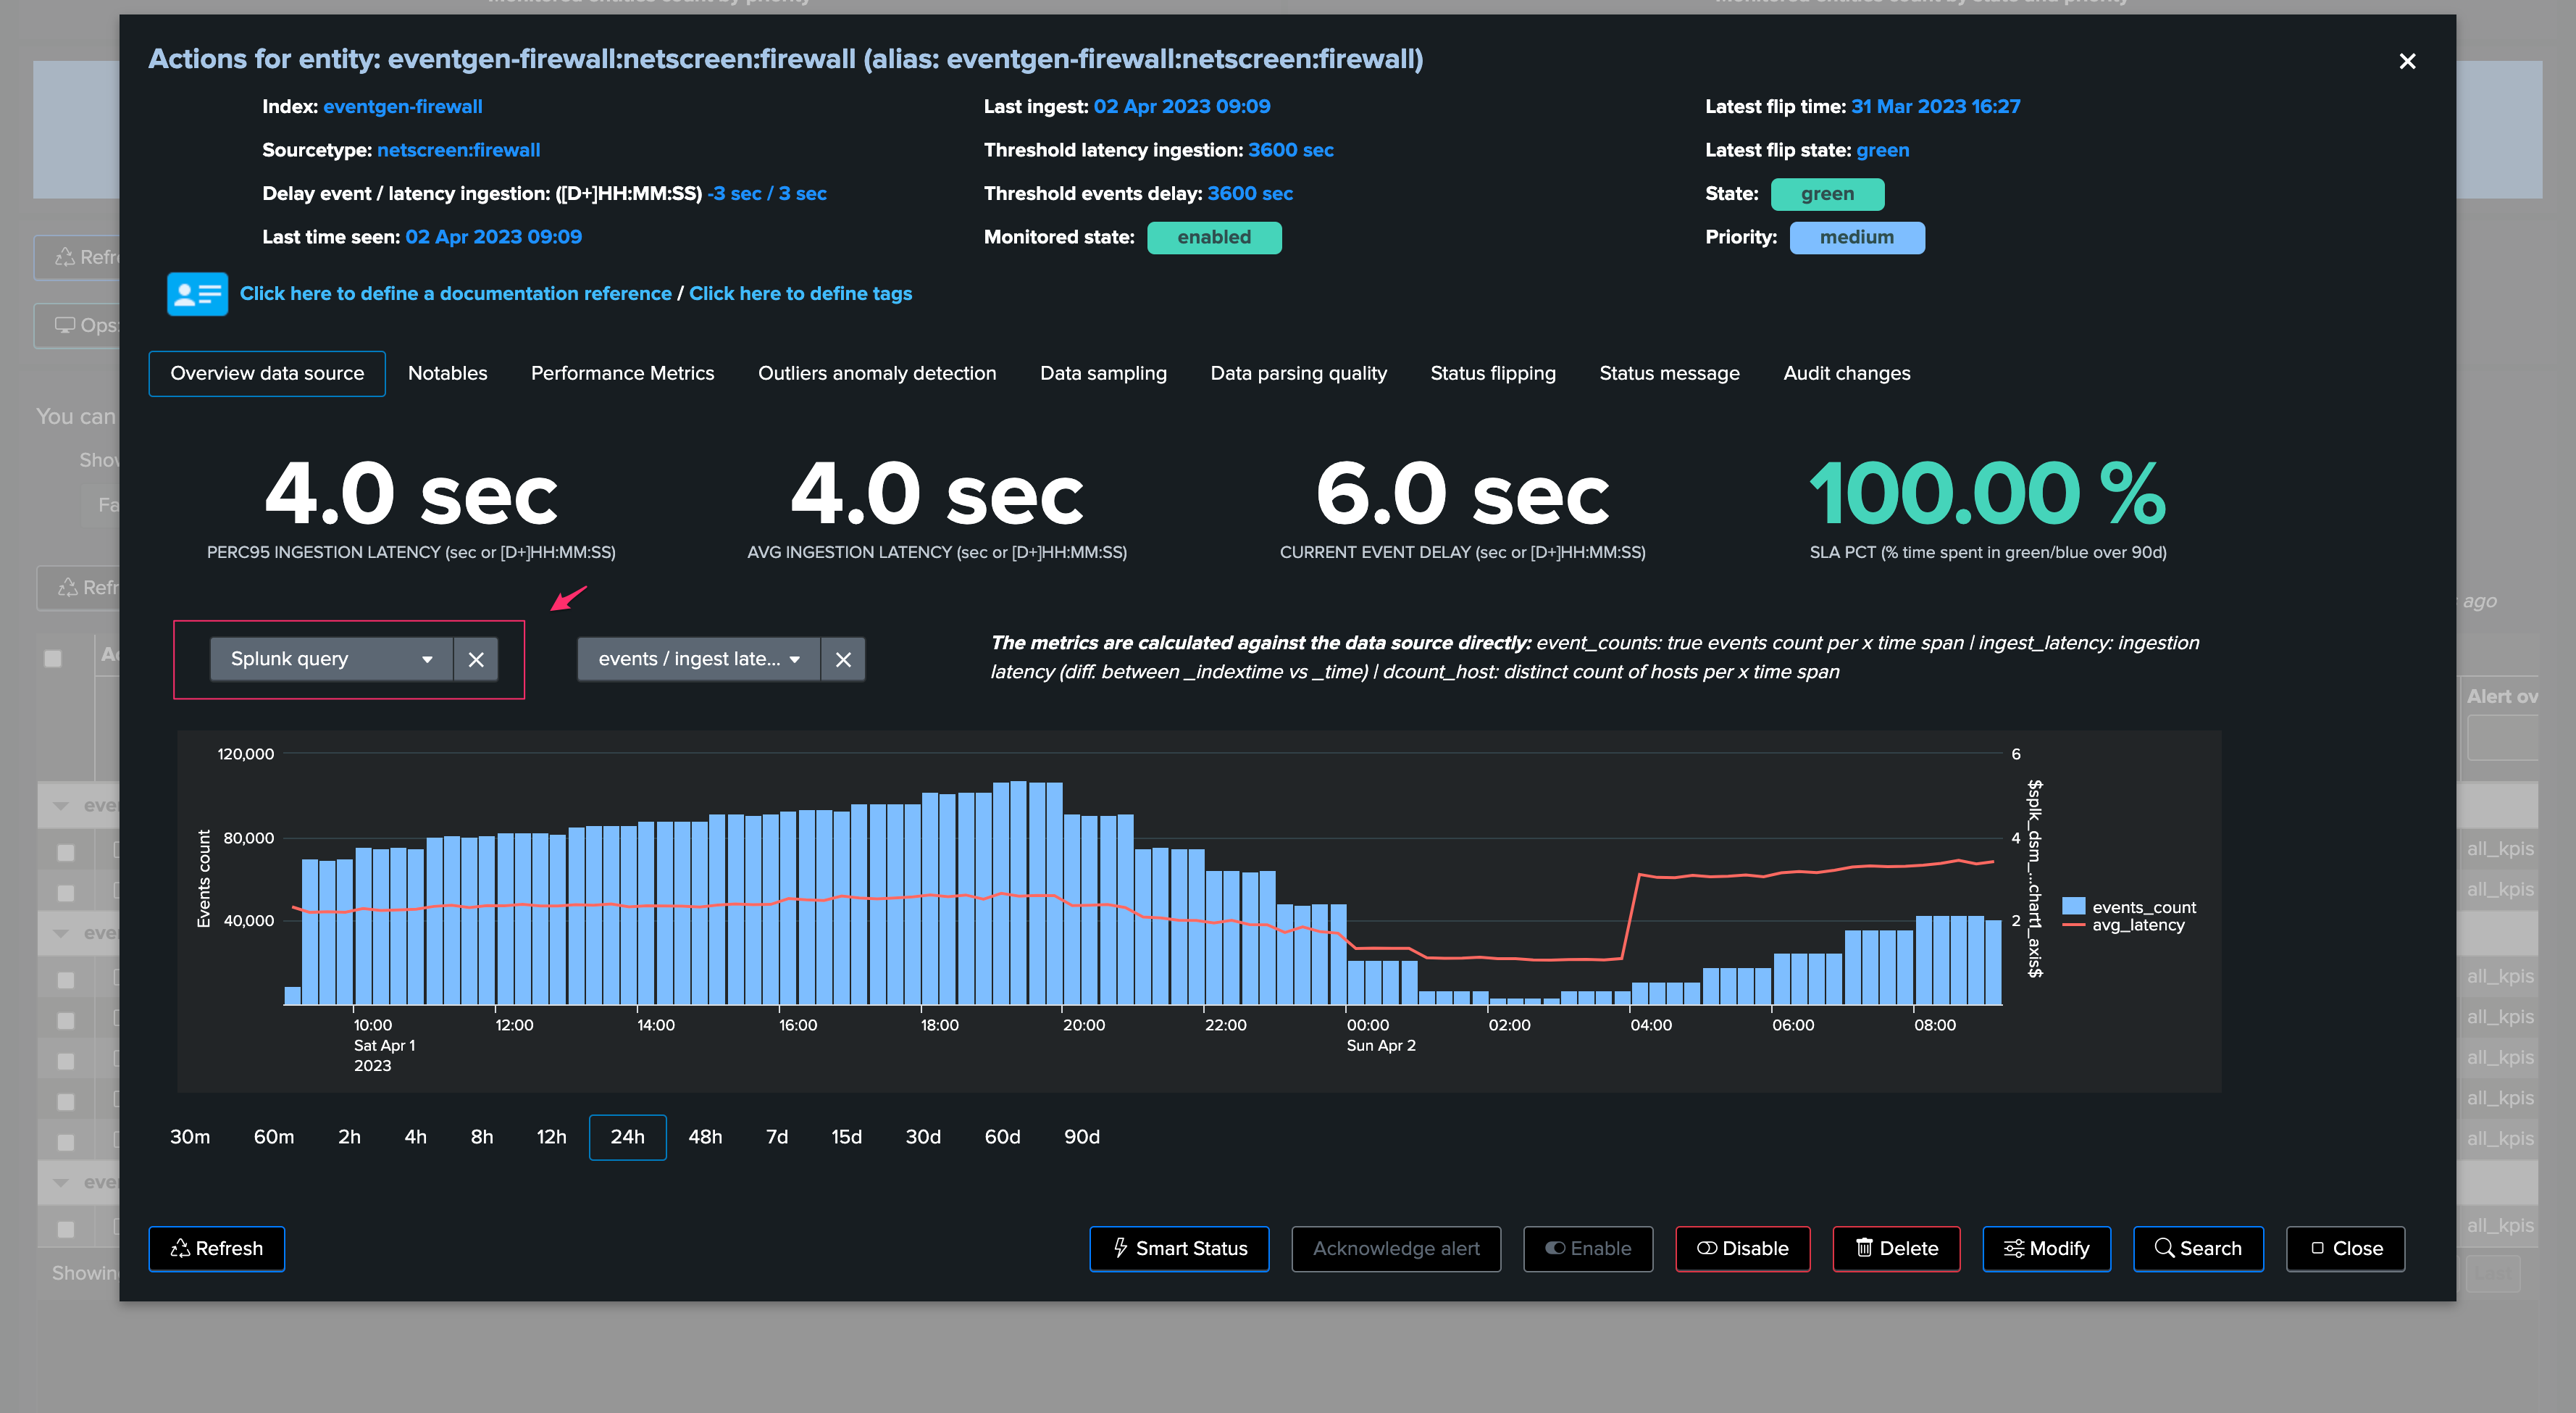Viewport: 2576px width, 1413px height.
Task: Switch to the Overview data source tab
Action: (x=267, y=373)
